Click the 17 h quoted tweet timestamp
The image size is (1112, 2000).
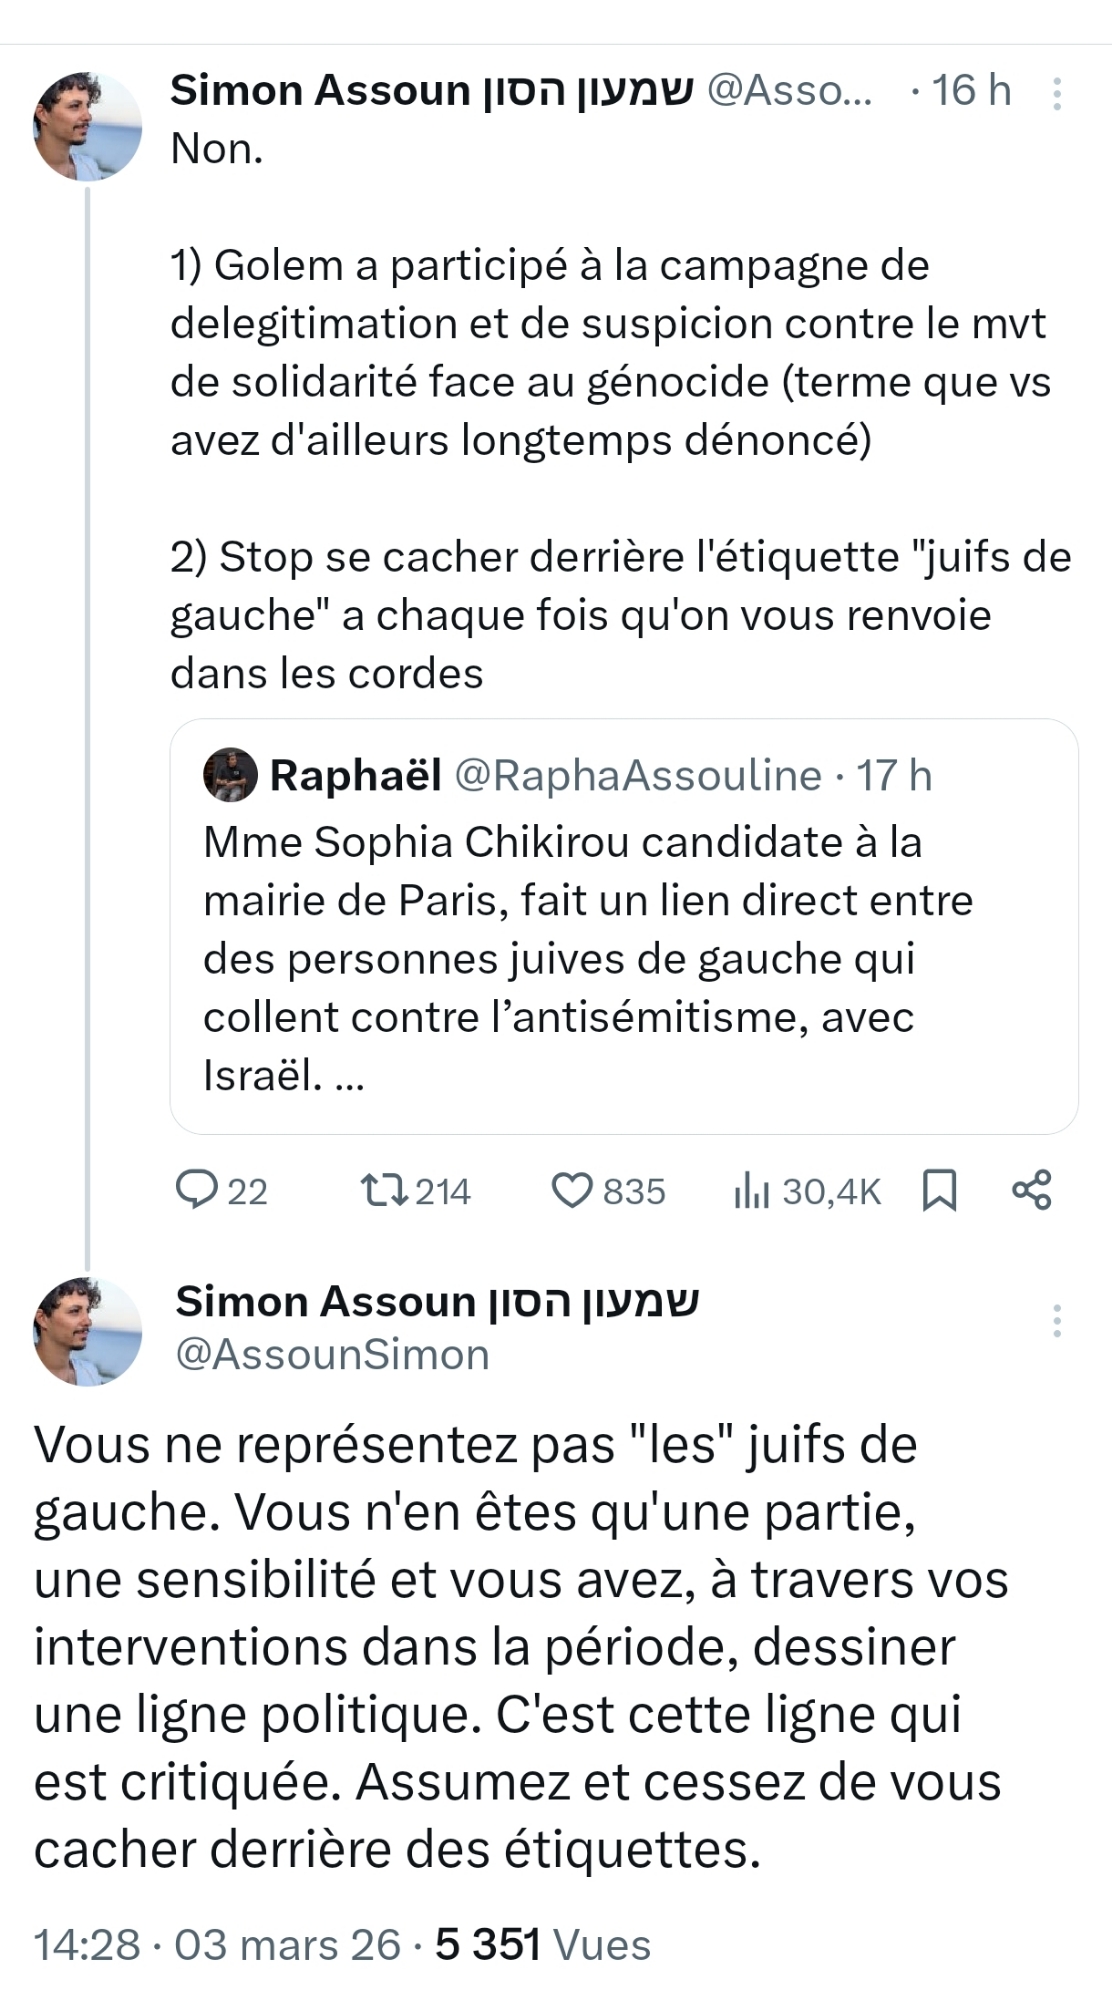(x=894, y=776)
